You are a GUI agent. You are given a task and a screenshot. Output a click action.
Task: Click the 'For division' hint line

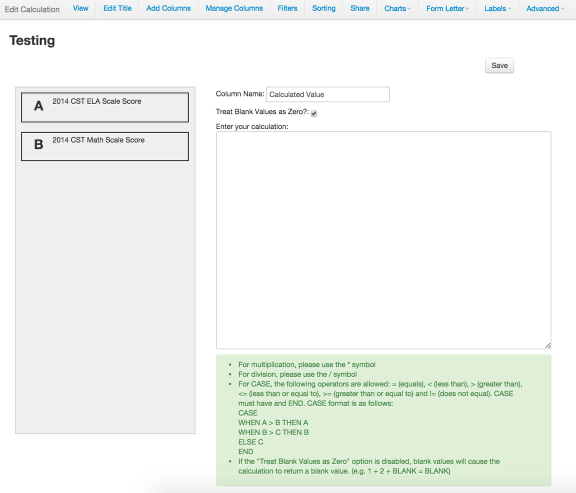click(298, 374)
